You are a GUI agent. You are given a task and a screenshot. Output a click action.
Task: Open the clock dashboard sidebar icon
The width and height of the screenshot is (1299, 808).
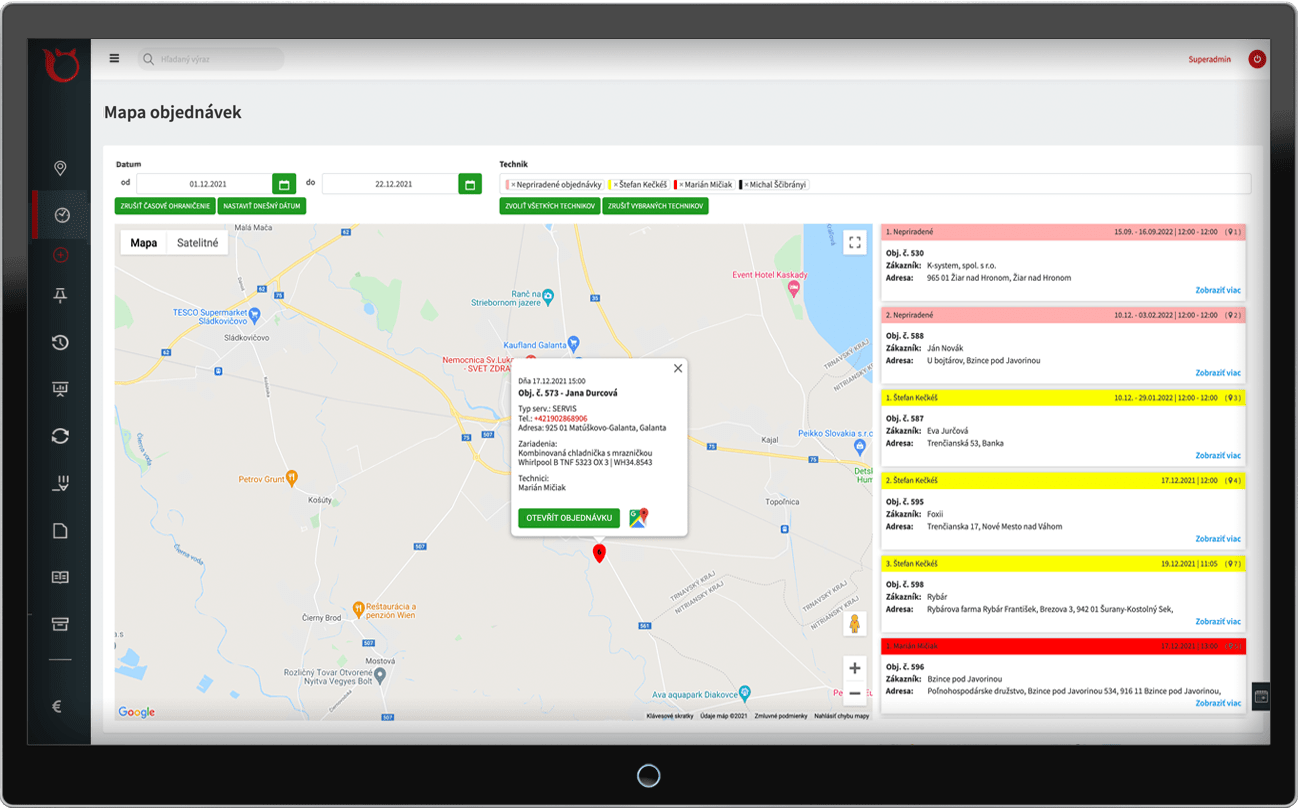tap(61, 215)
